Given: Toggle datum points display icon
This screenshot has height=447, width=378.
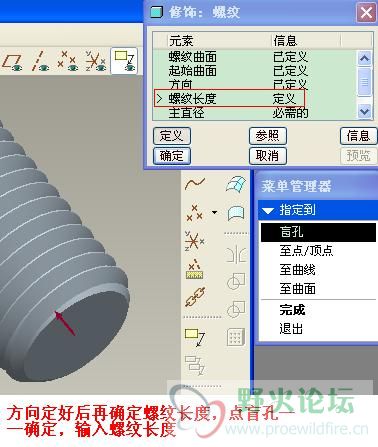Looking at the screenshot, I should point(68,62).
